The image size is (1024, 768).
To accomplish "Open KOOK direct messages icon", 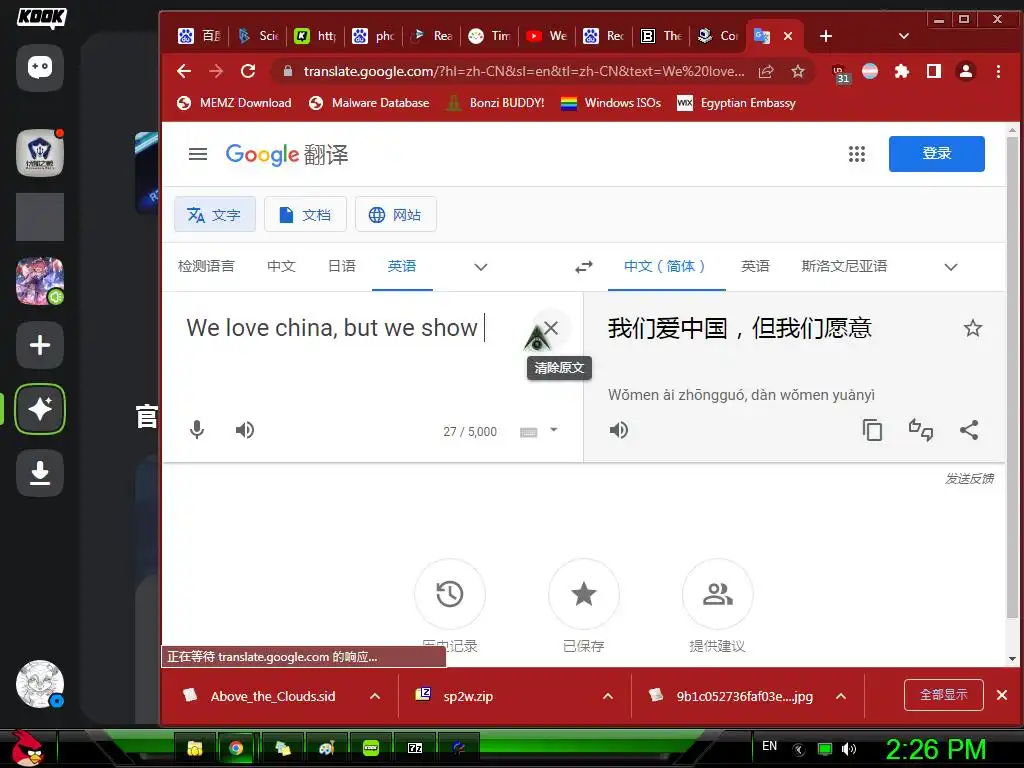I will click(x=40, y=68).
